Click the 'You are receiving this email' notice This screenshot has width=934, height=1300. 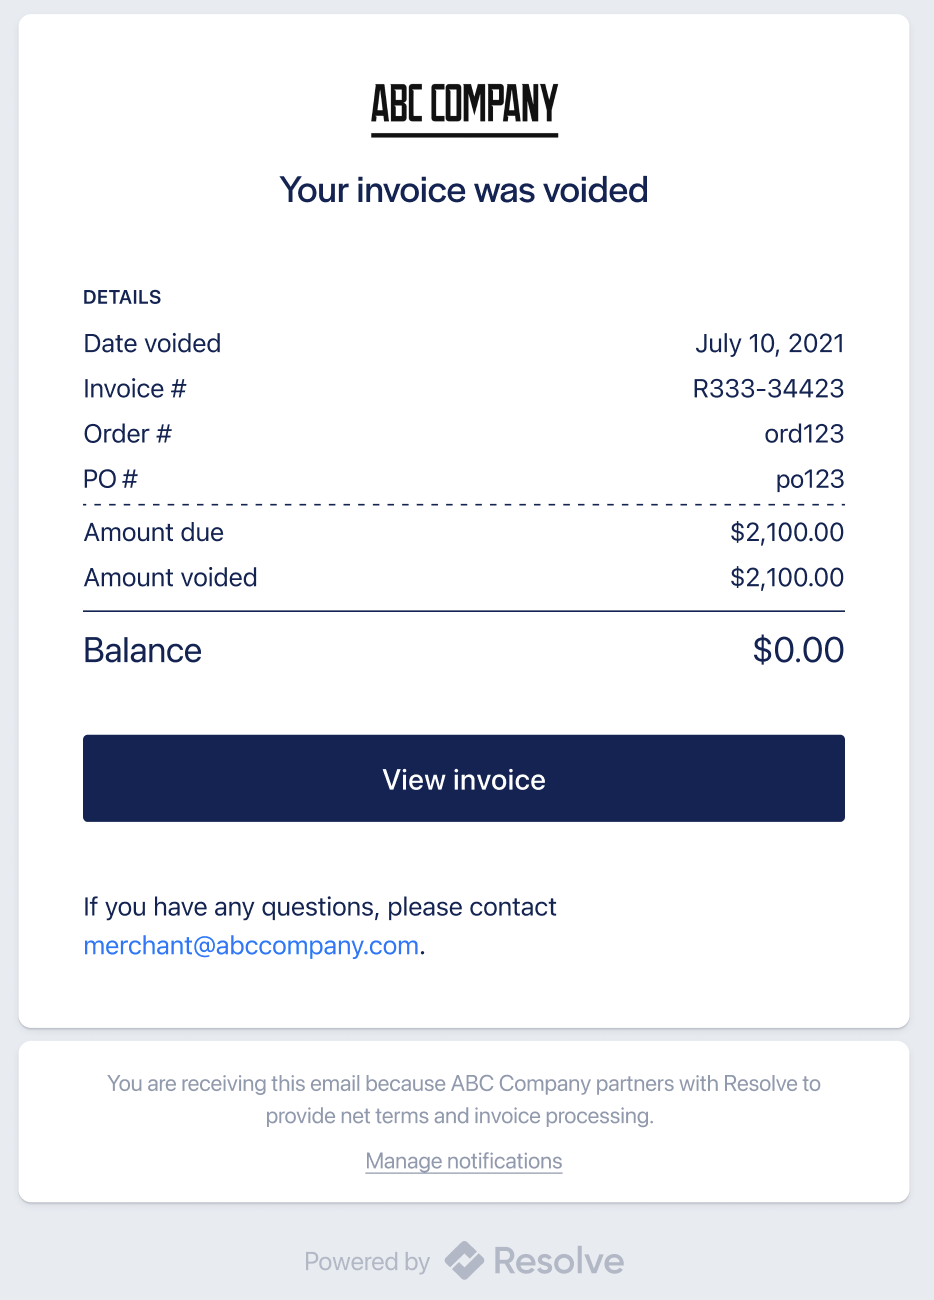(x=464, y=1100)
